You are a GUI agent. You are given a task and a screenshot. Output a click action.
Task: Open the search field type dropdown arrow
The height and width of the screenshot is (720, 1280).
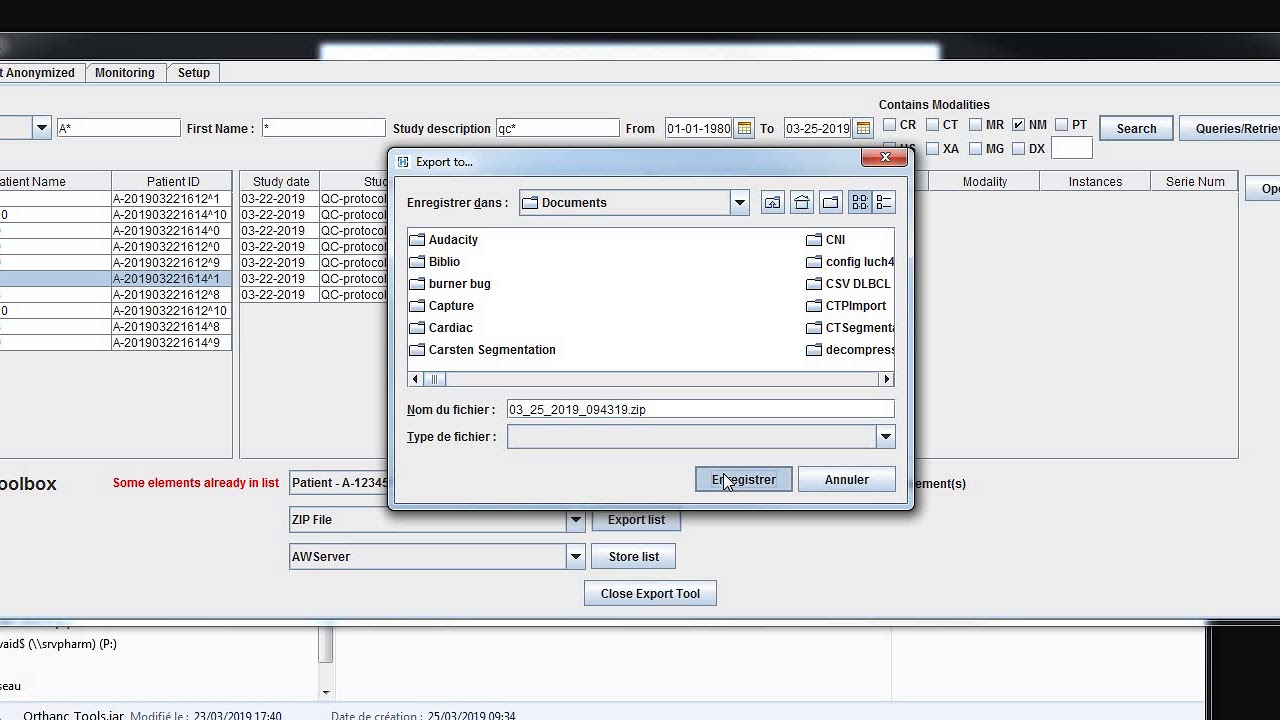[42, 128]
